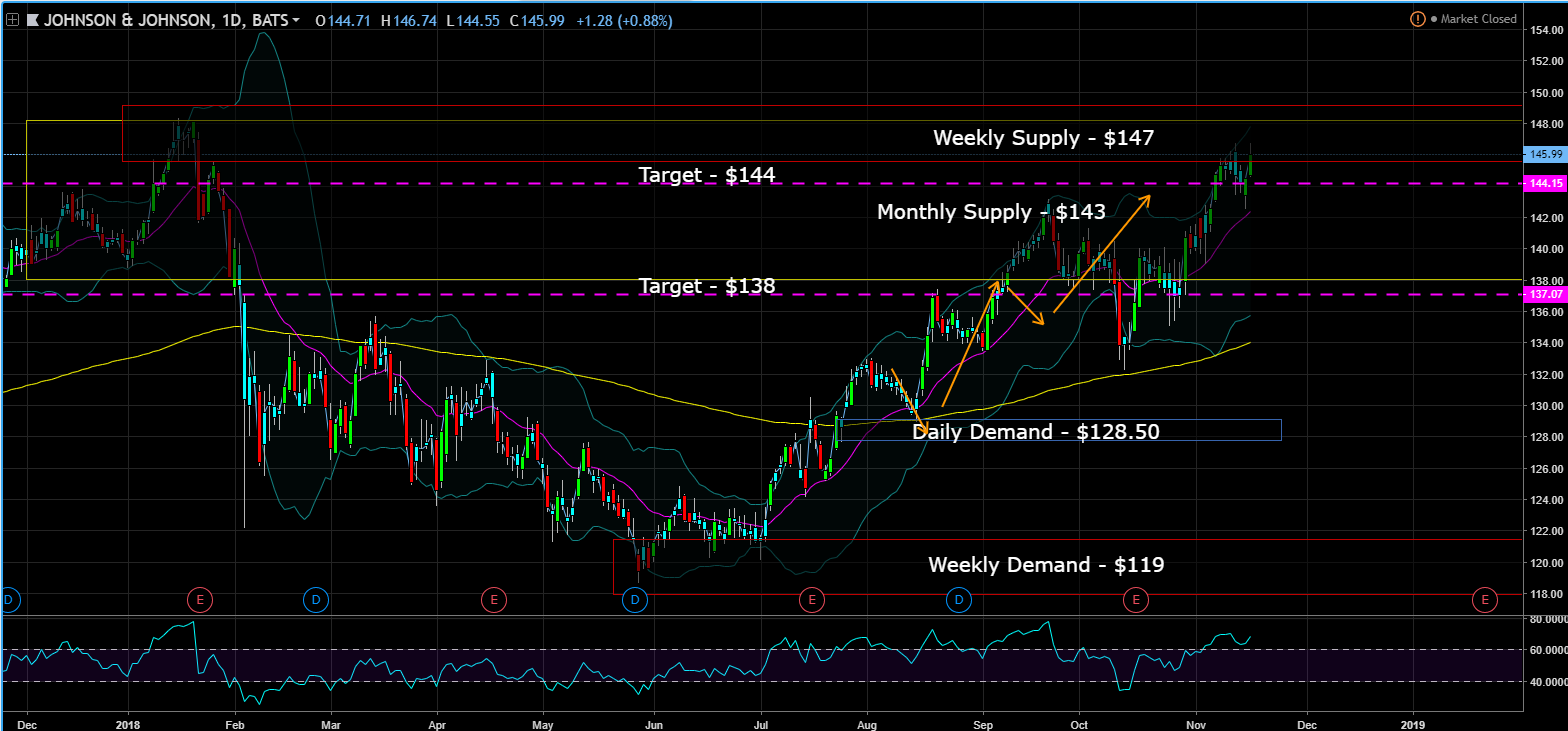This screenshot has height=731, width=1568.
Task: Select the 'Weekly Demand - $119' text annotation
Action: [1046, 565]
